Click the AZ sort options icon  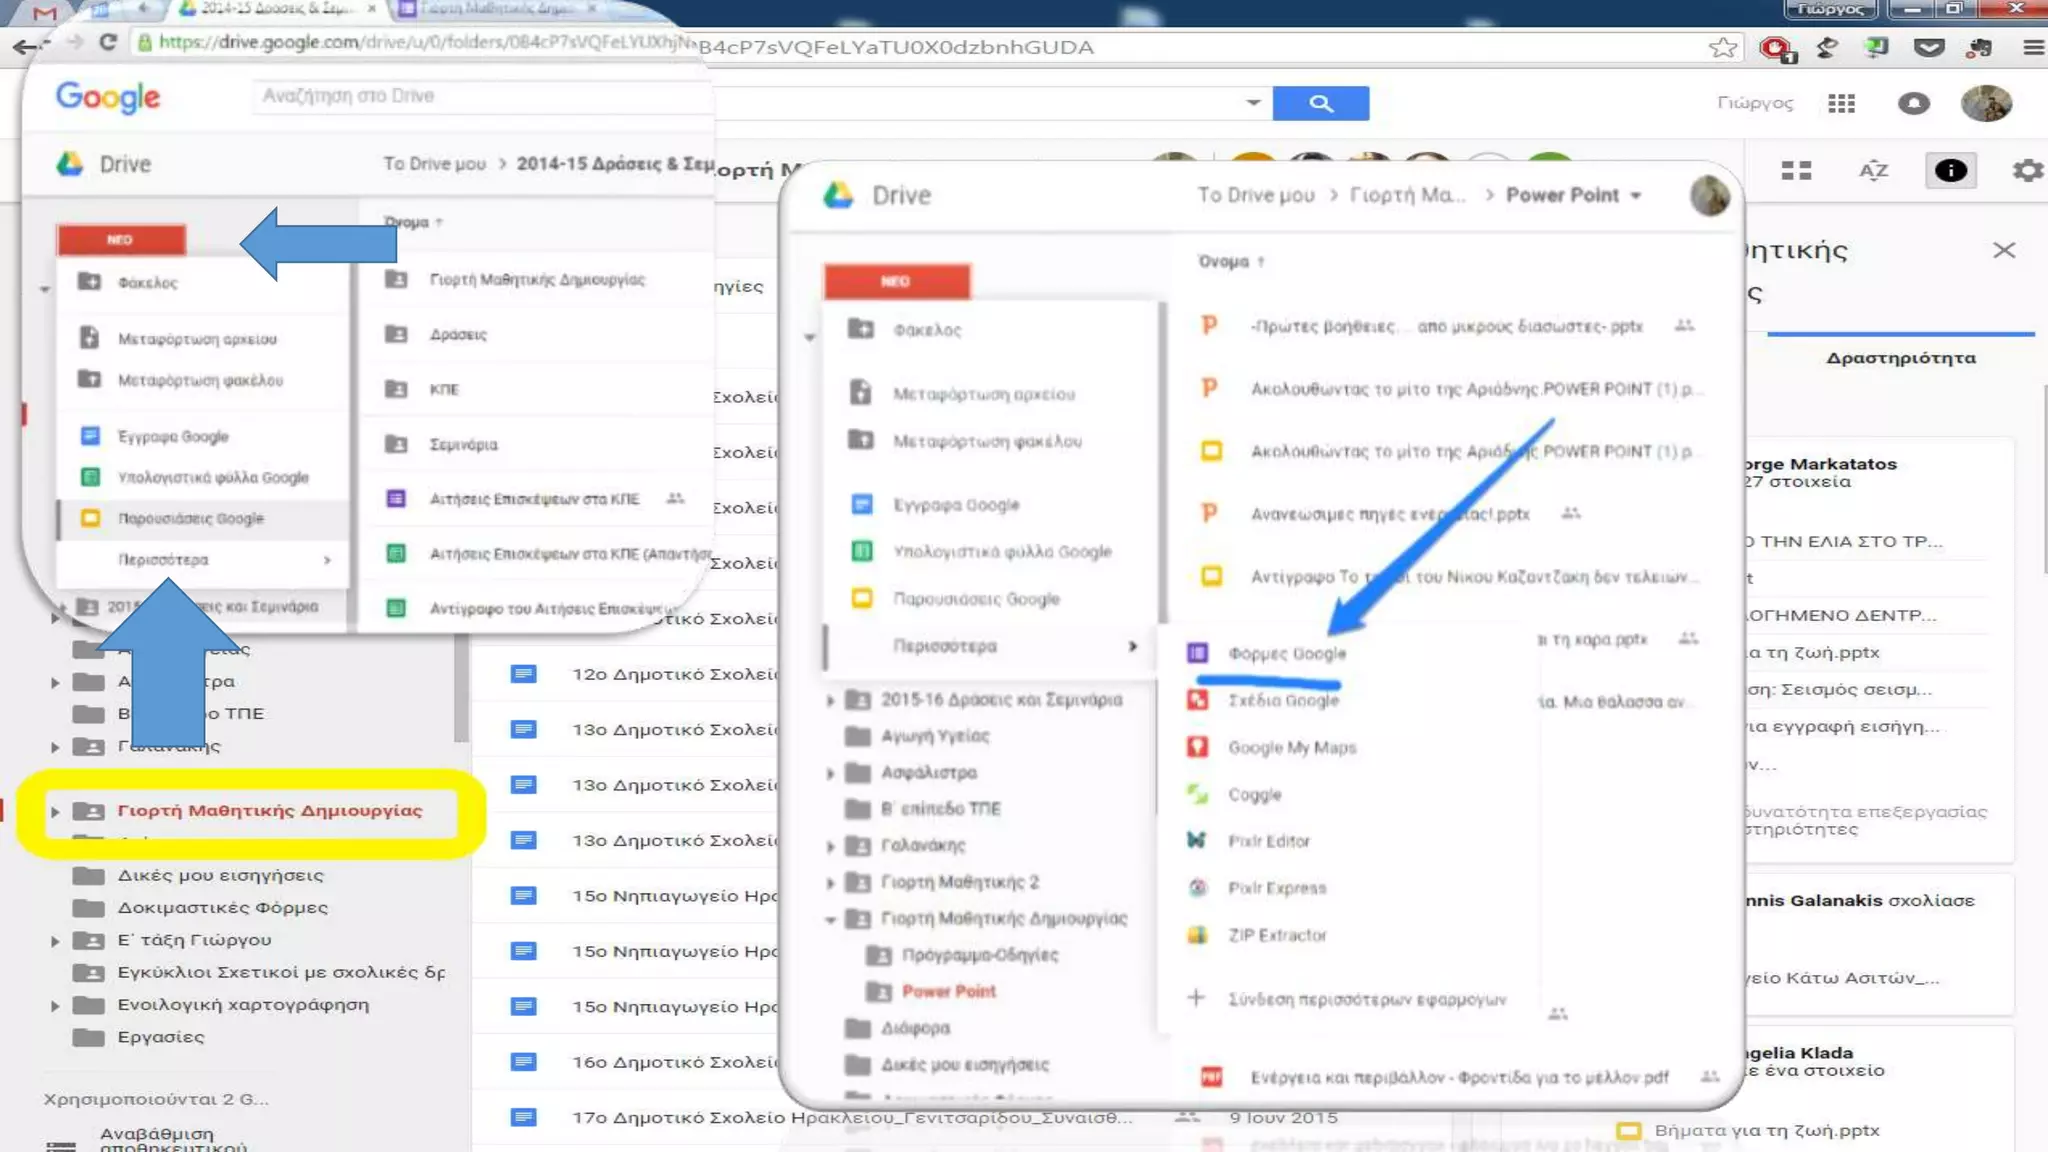click(x=1873, y=171)
